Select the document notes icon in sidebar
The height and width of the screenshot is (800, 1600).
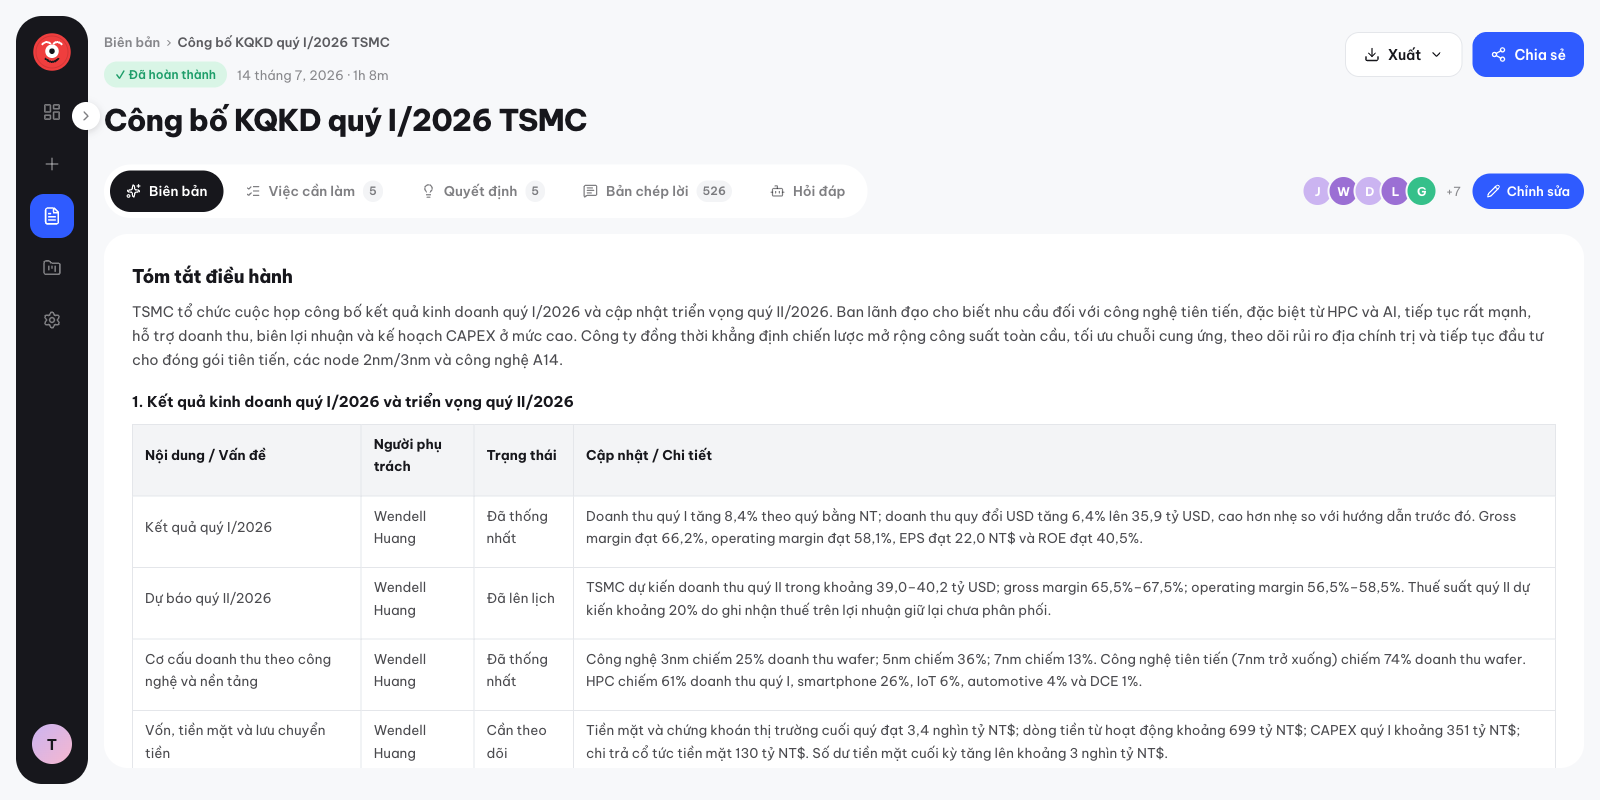pos(52,216)
